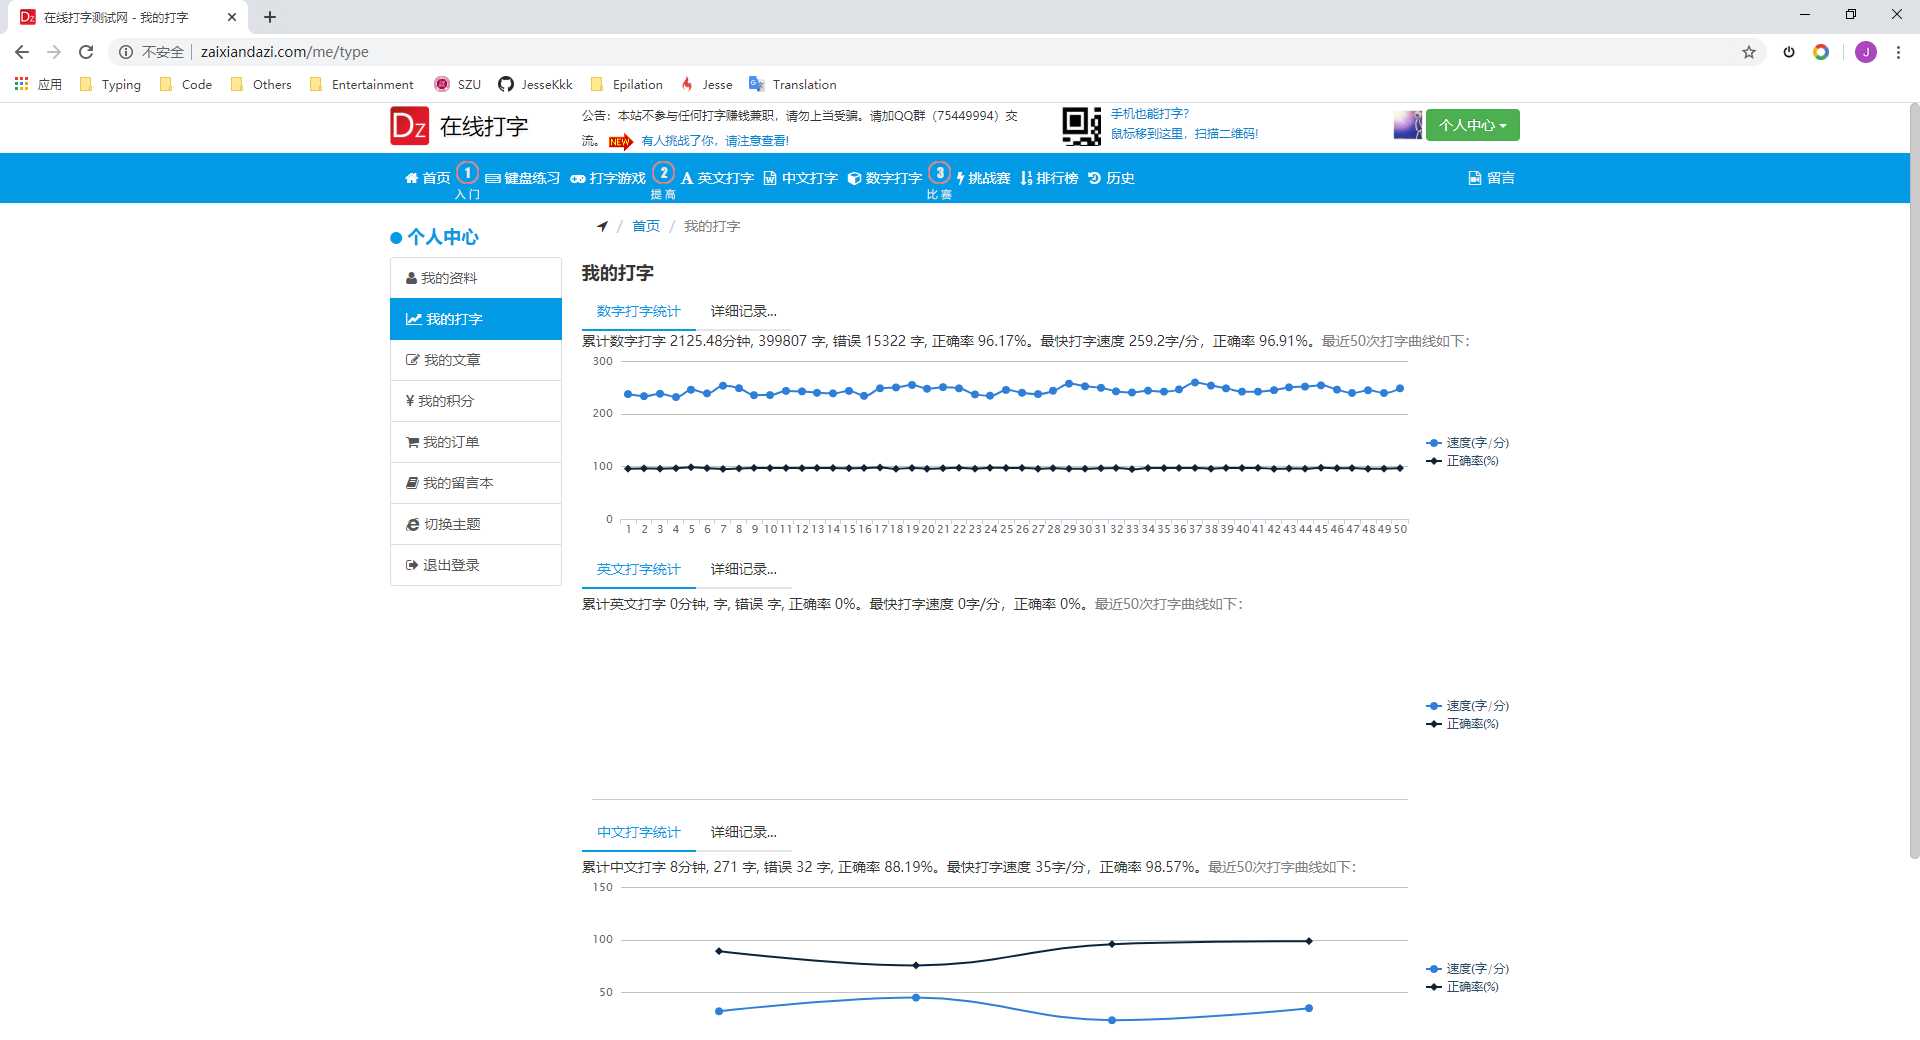Select the 英文打字统计 tab

click(638, 569)
